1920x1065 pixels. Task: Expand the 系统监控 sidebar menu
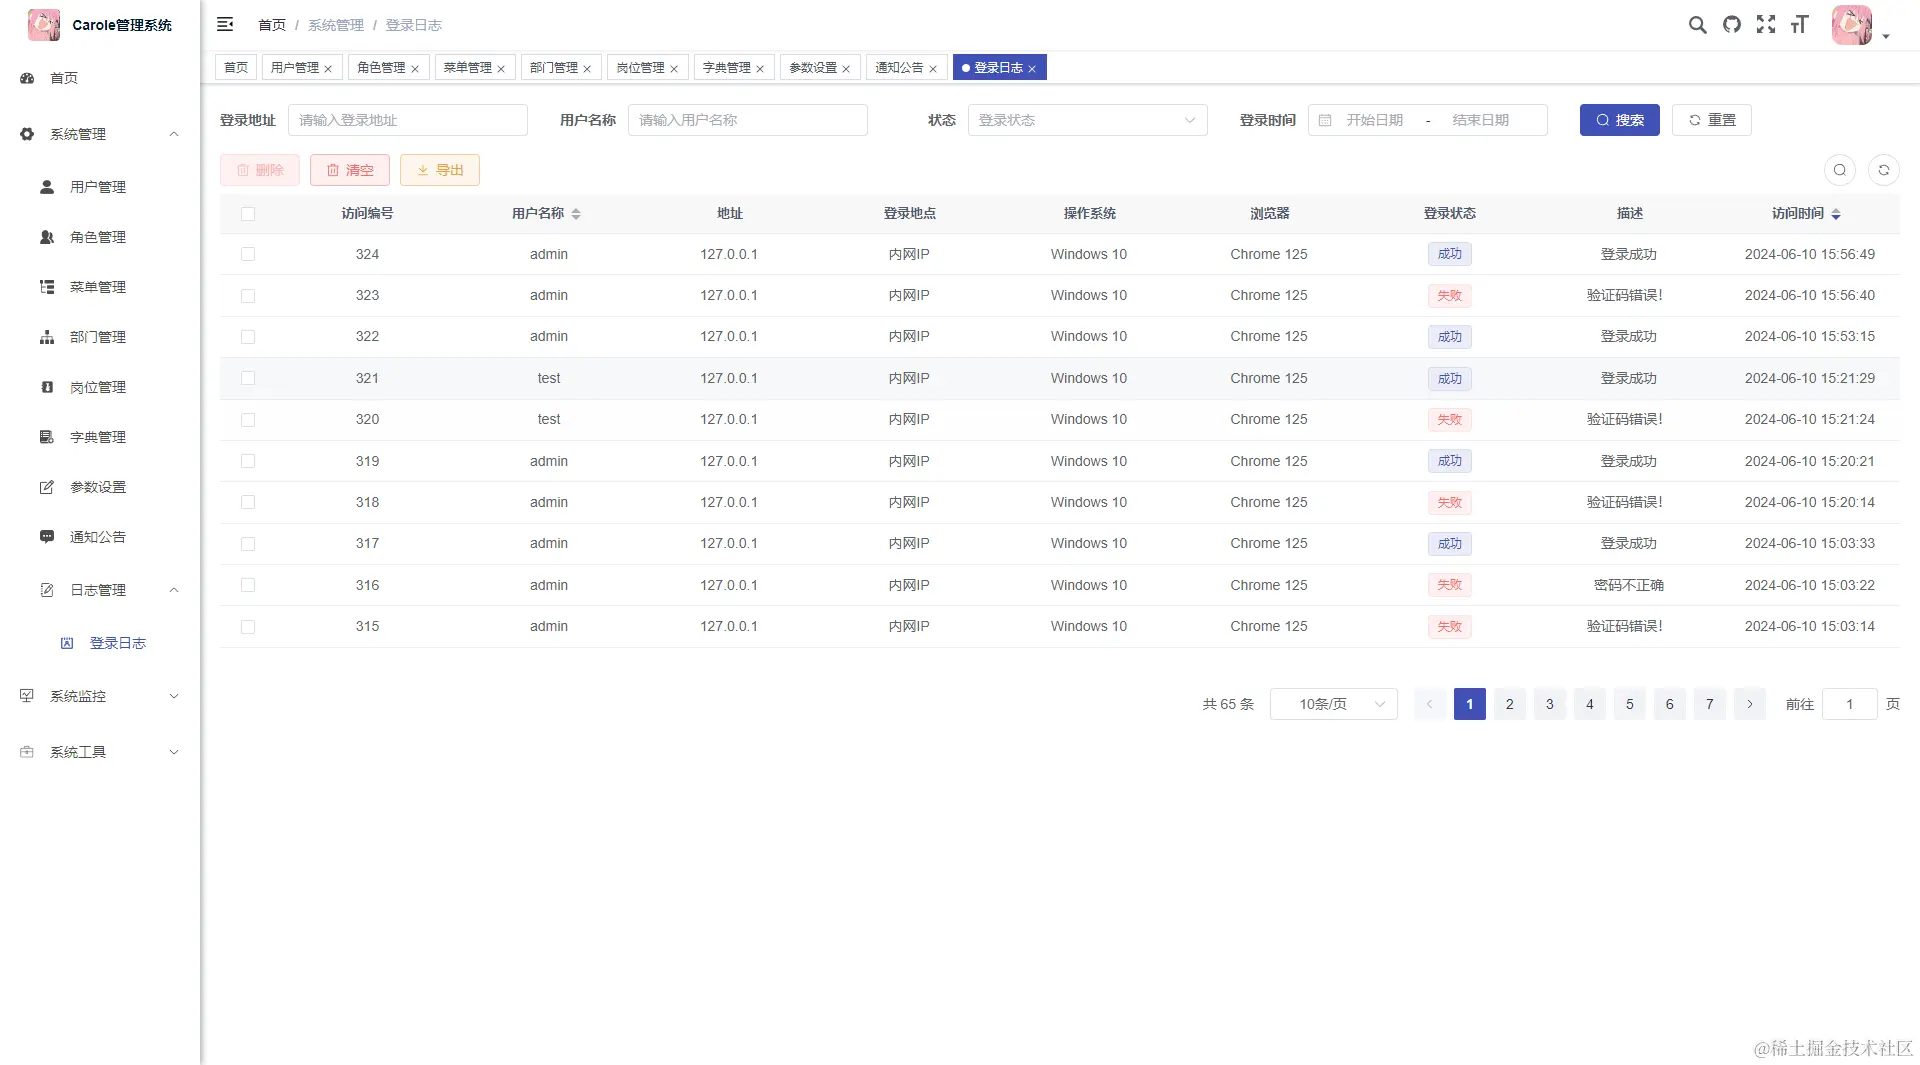pos(100,696)
